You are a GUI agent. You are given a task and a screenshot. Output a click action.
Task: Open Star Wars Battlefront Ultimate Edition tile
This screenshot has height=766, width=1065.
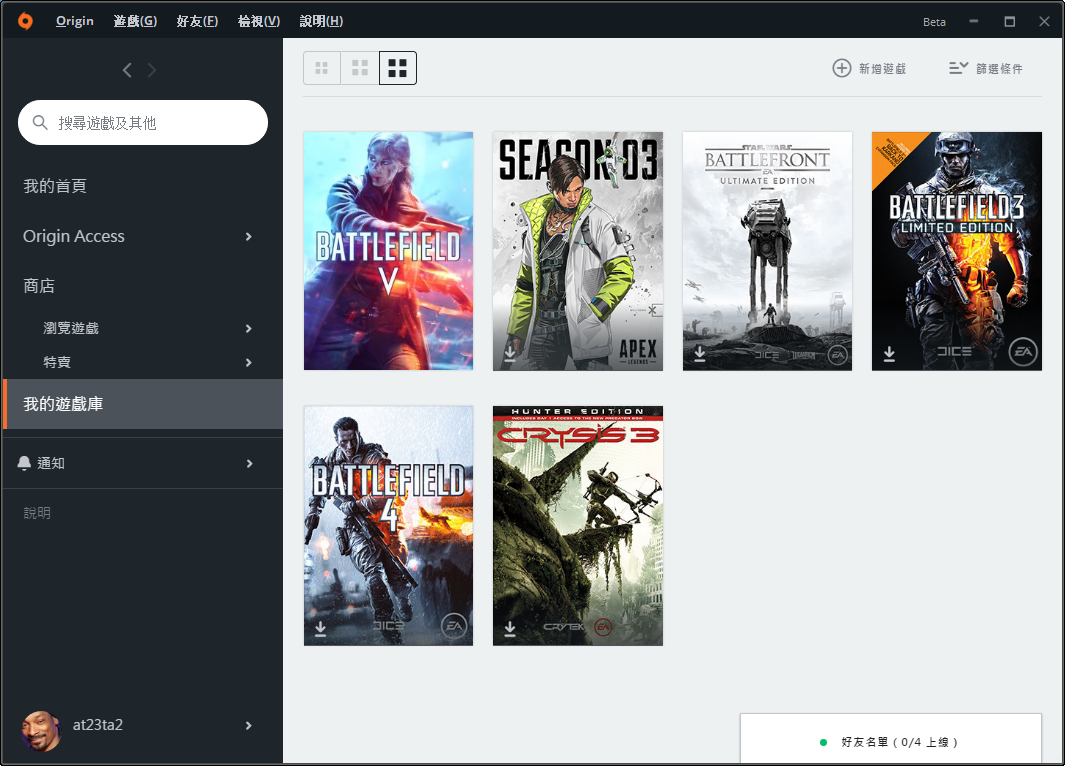768,251
